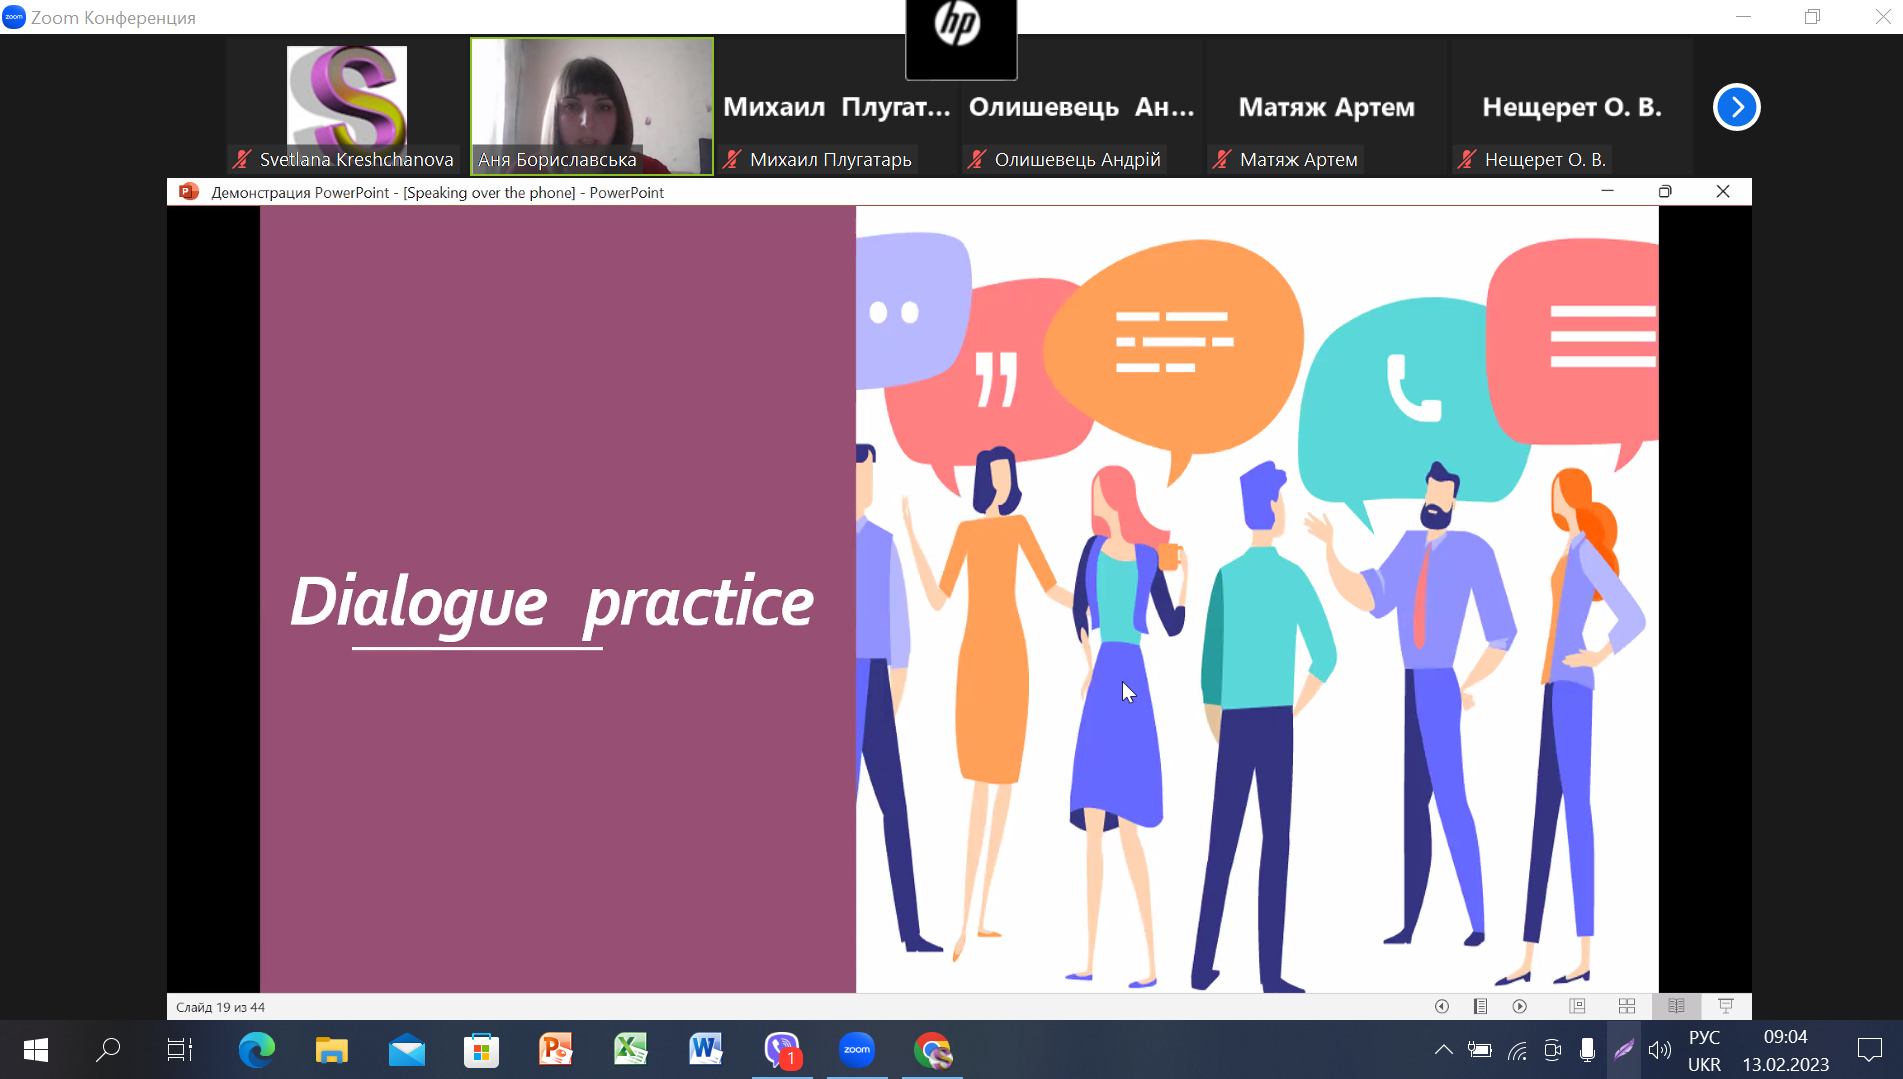This screenshot has width=1903, height=1079.
Task: Select Михаил Плугатарь participant tile
Action: click(x=836, y=106)
